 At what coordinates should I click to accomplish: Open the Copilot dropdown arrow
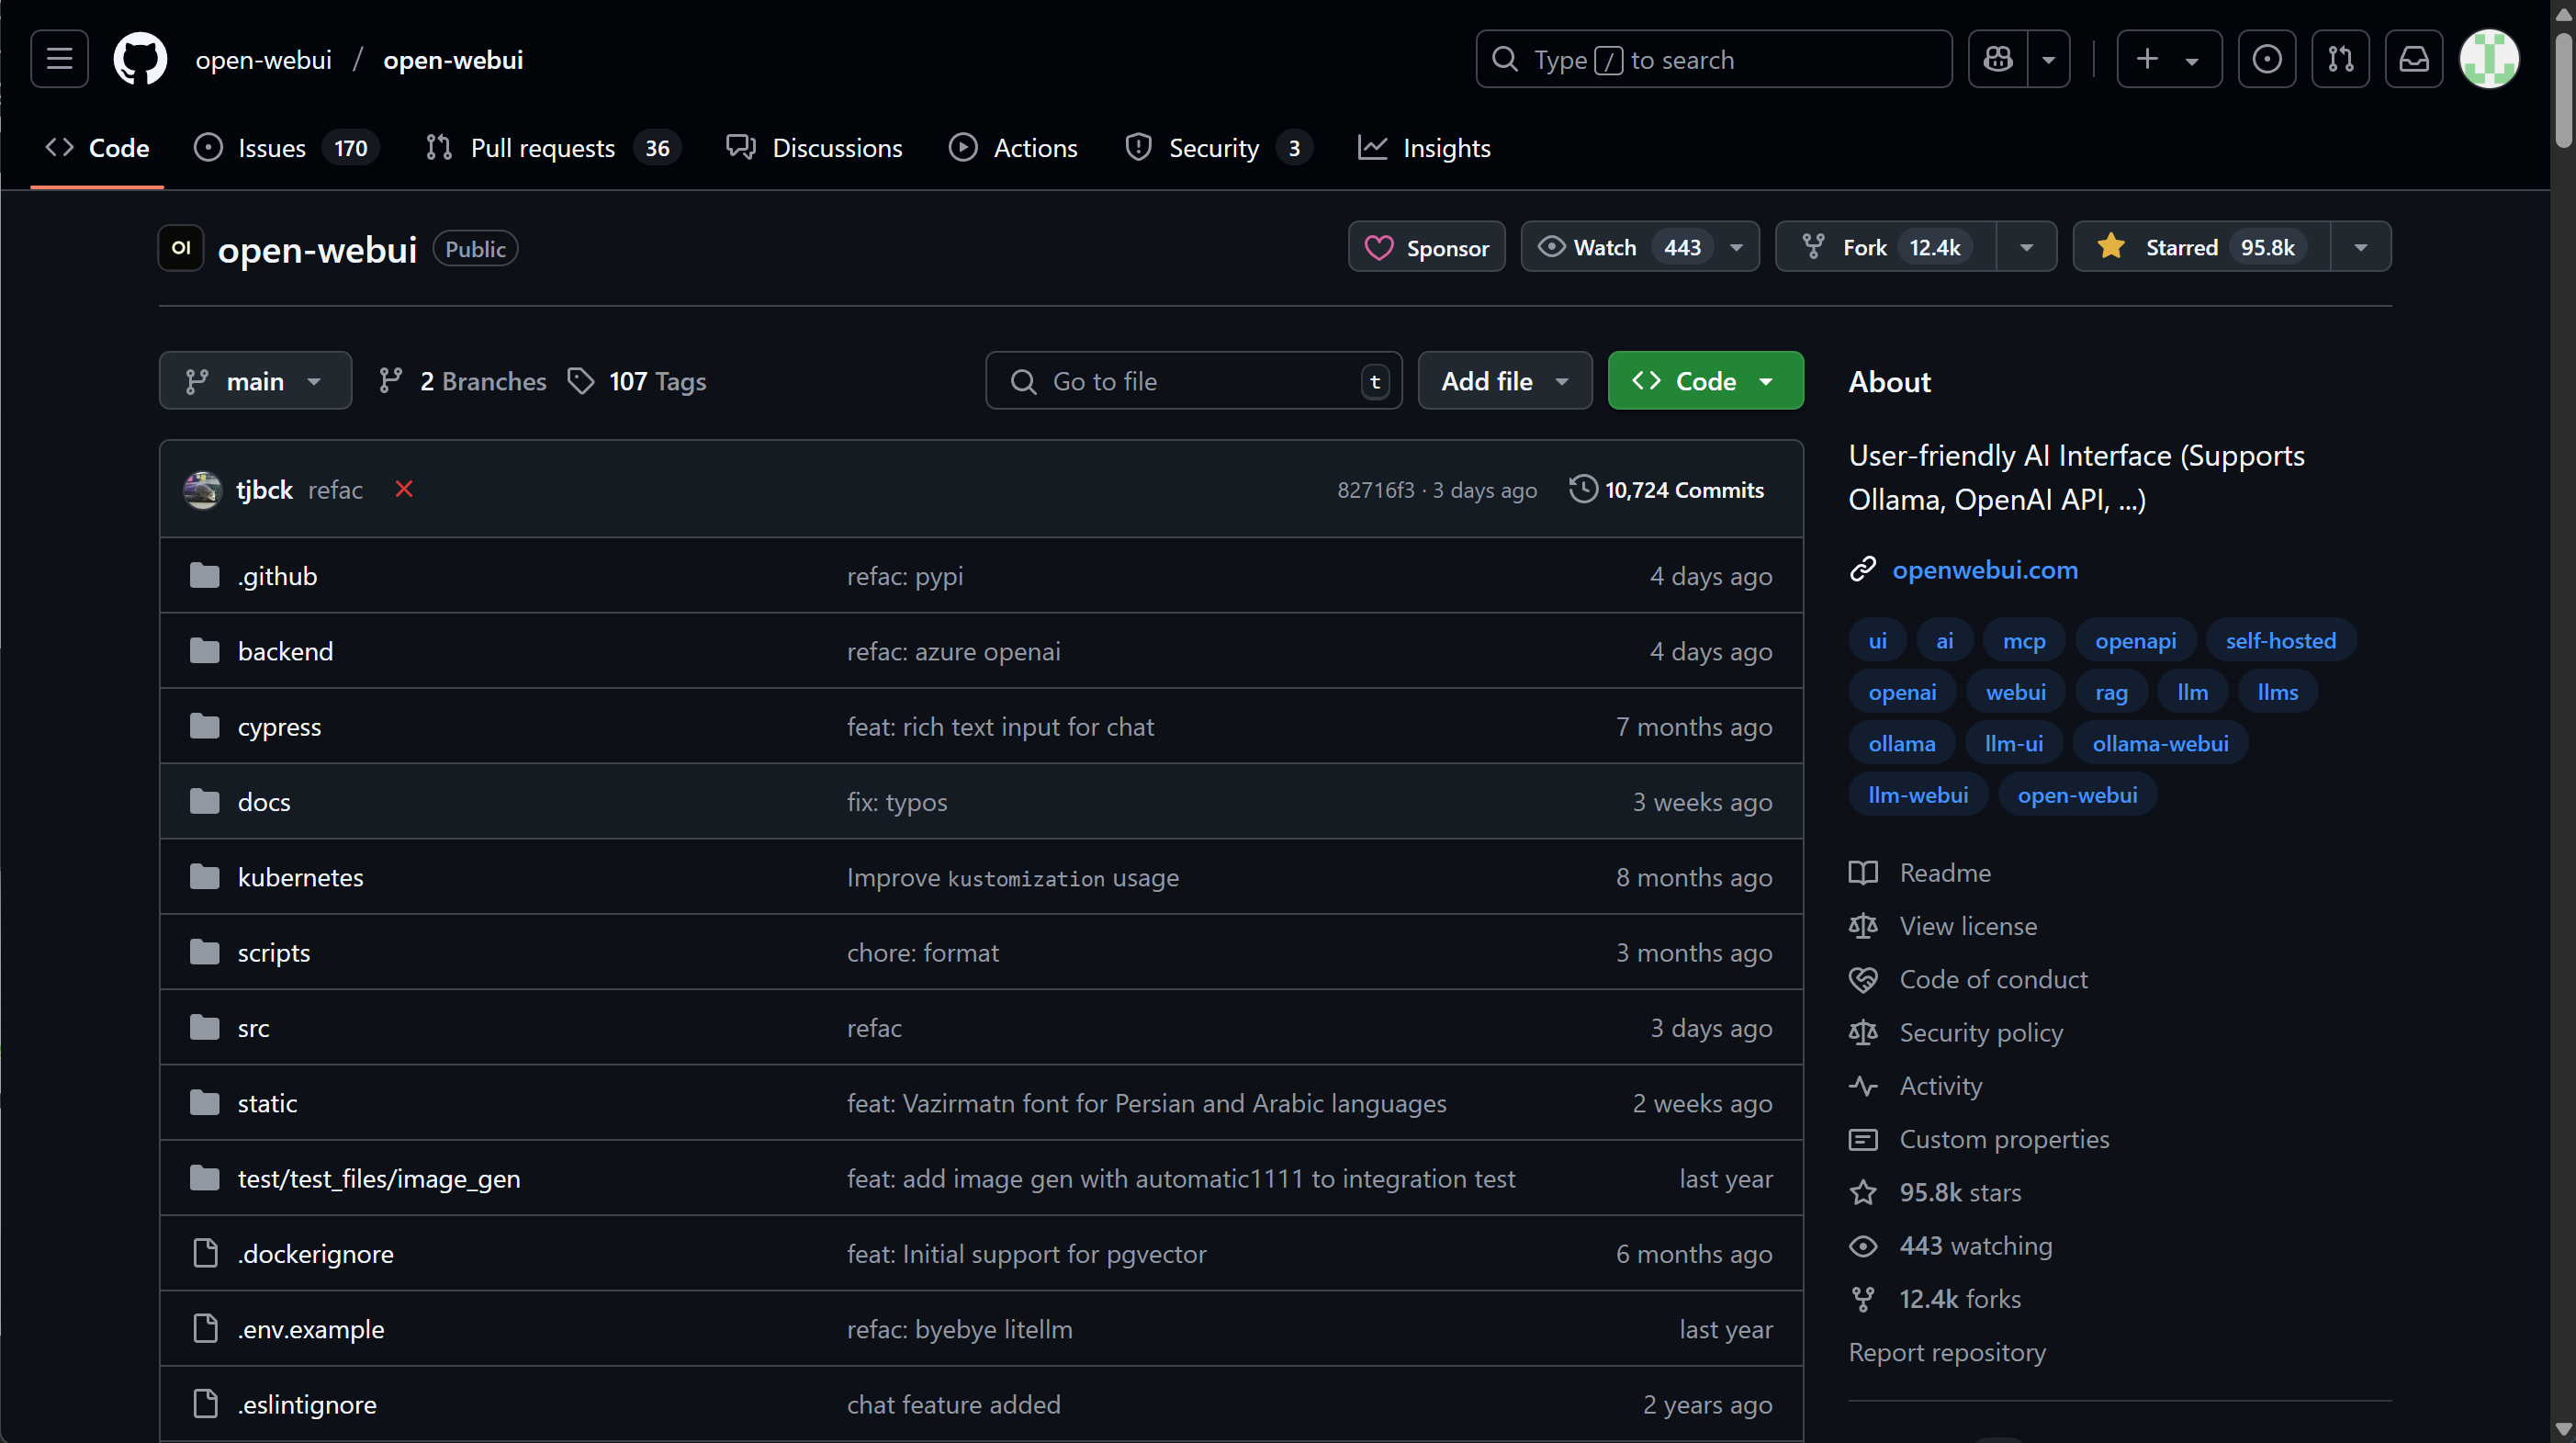click(x=2048, y=59)
